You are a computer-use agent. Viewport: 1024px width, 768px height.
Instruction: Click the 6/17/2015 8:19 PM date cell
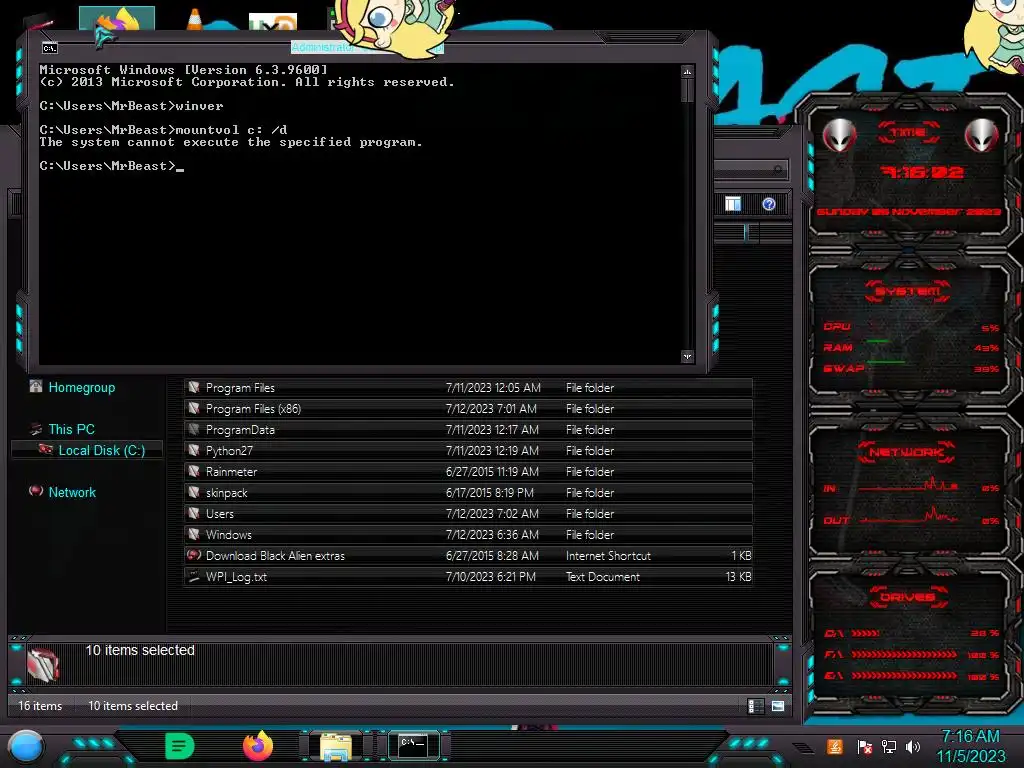490,492
